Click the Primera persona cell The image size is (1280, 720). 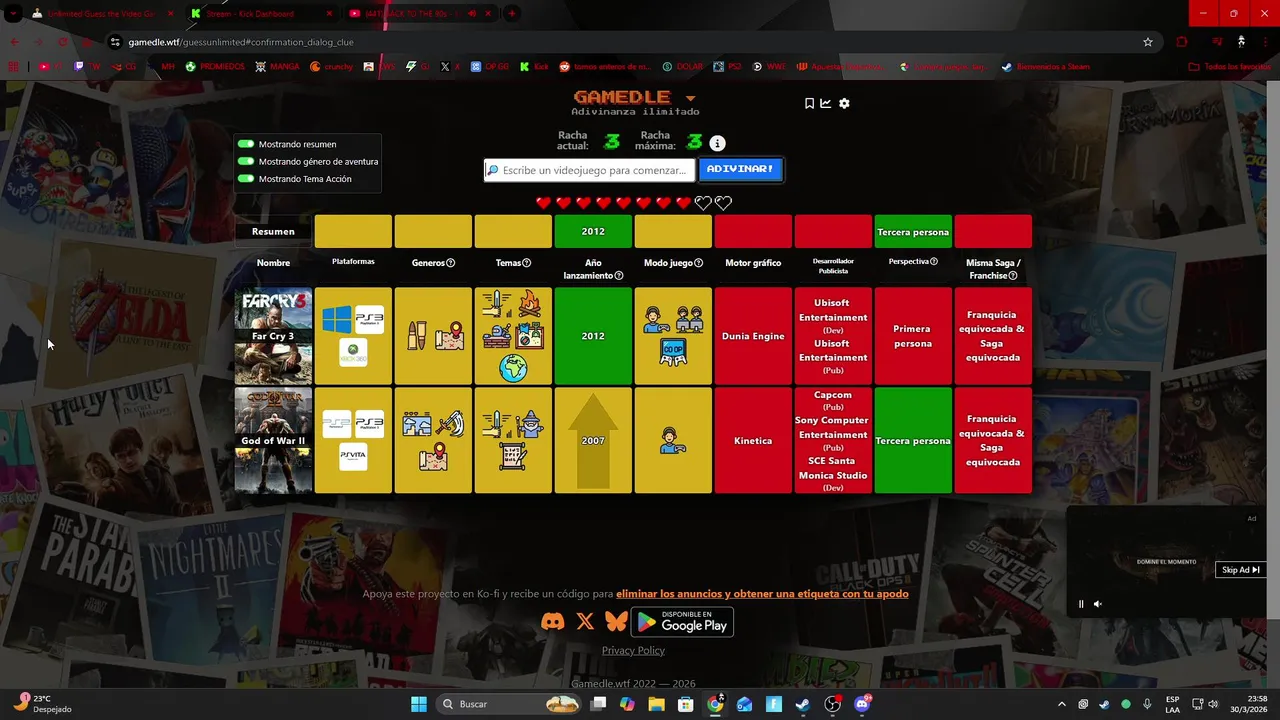(x=913, y=336)
